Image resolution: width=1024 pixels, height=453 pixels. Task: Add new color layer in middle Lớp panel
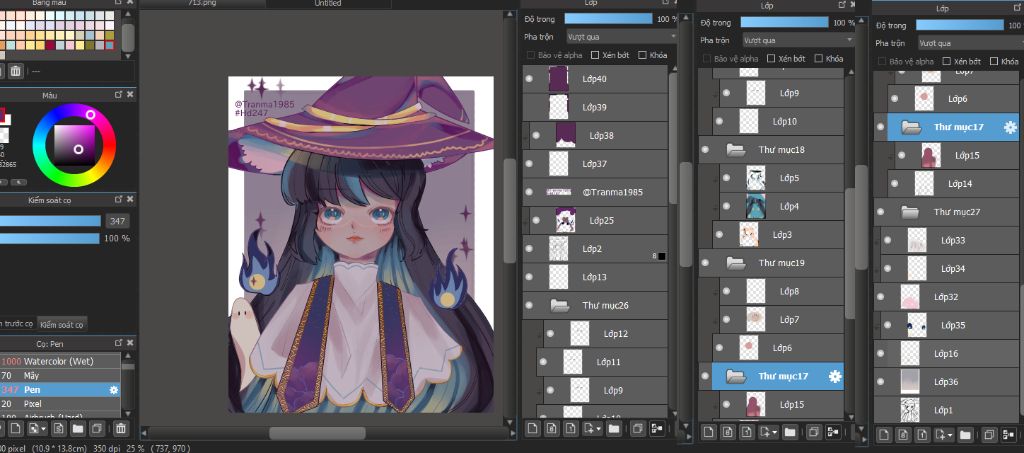tap(709, 431)
